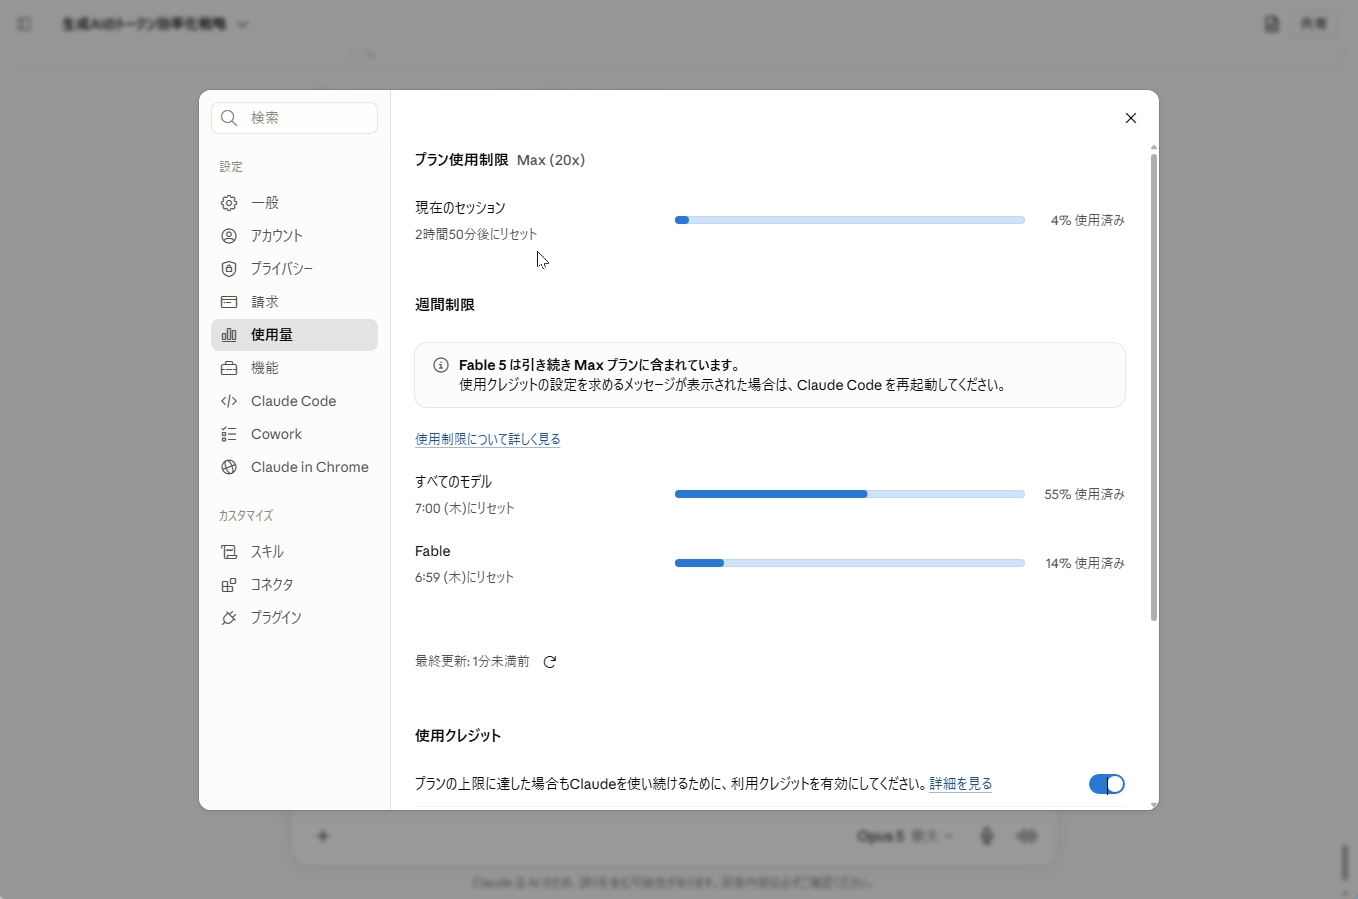
Task: Click the 一般 gear icon
Action: [x=229, y=203]
